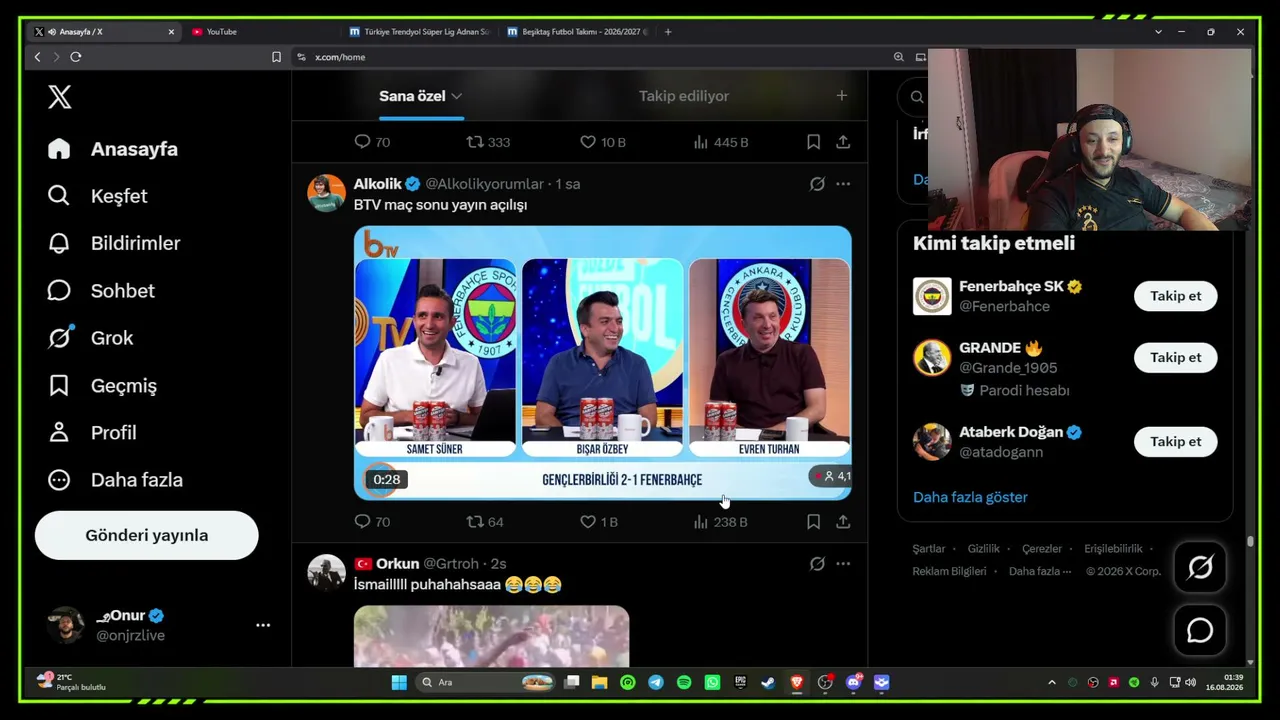Click the X logo in the sidebar
Image resolution: width=1280 pixels, height=720 pixels.
point(60,97)
